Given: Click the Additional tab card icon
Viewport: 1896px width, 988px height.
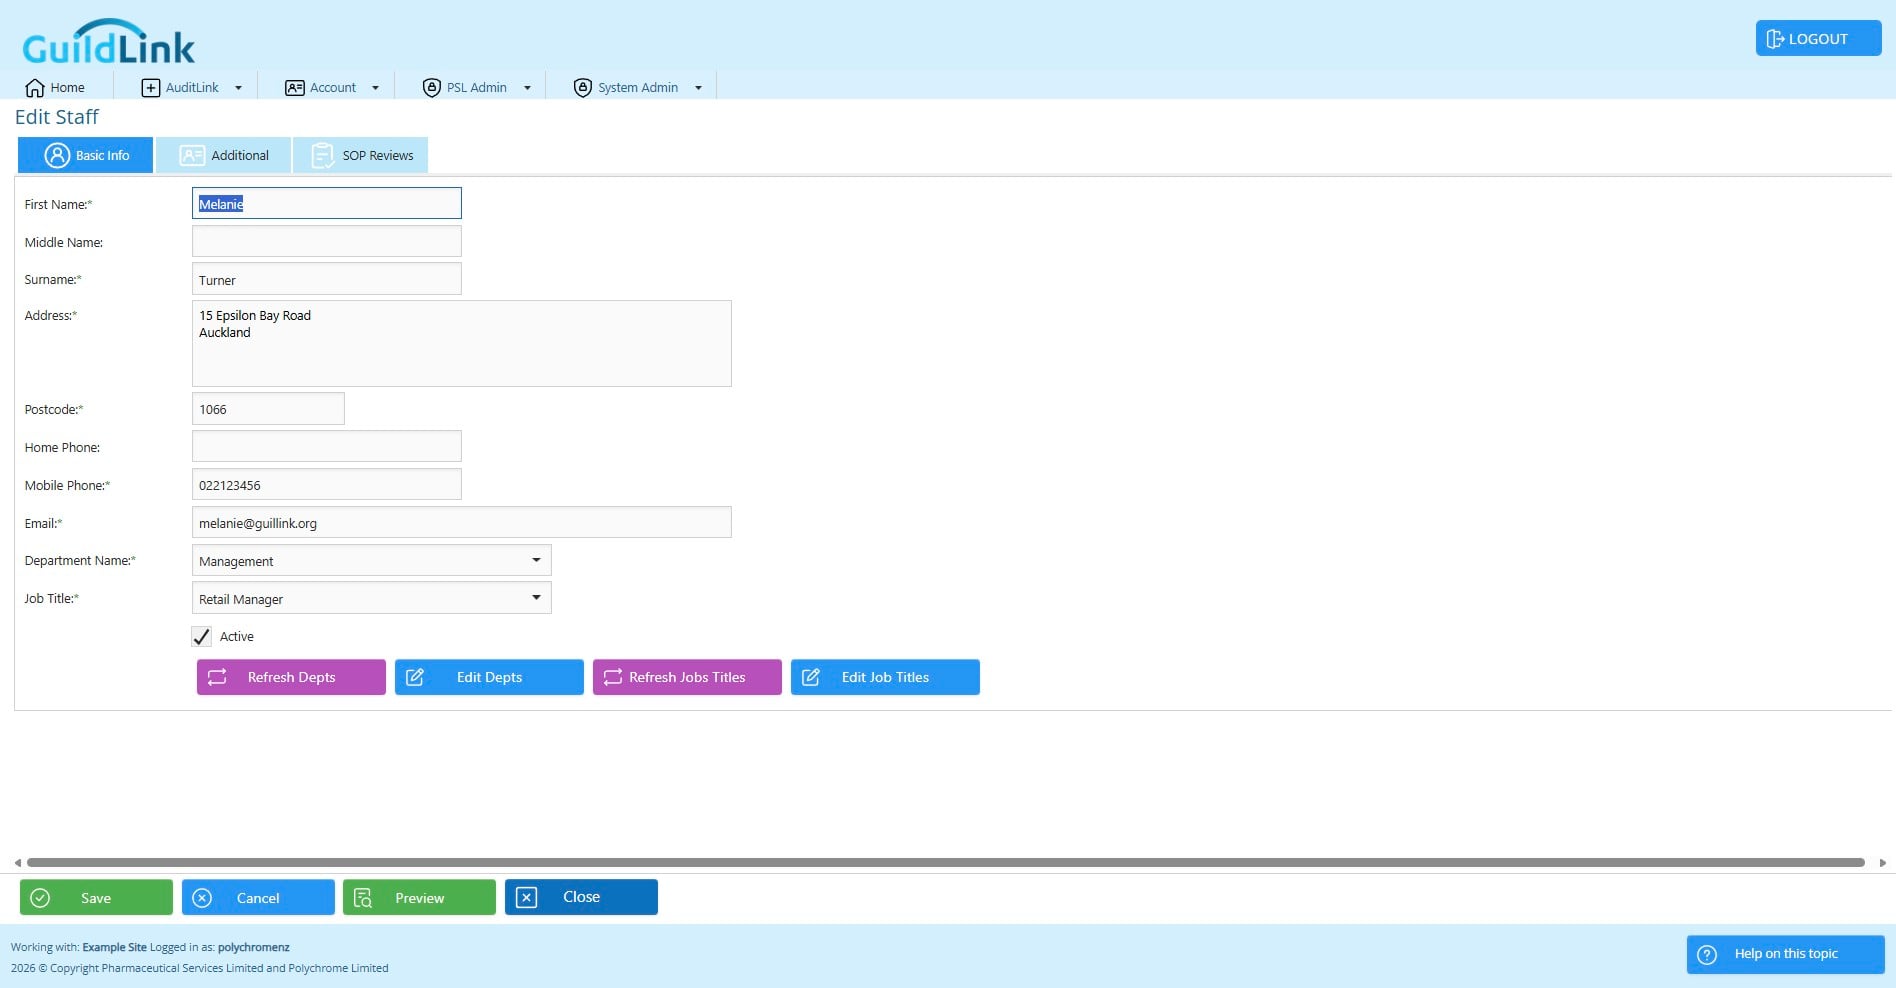Looking at the screenshot, I should pyautogui.click(x=192, y=155).
